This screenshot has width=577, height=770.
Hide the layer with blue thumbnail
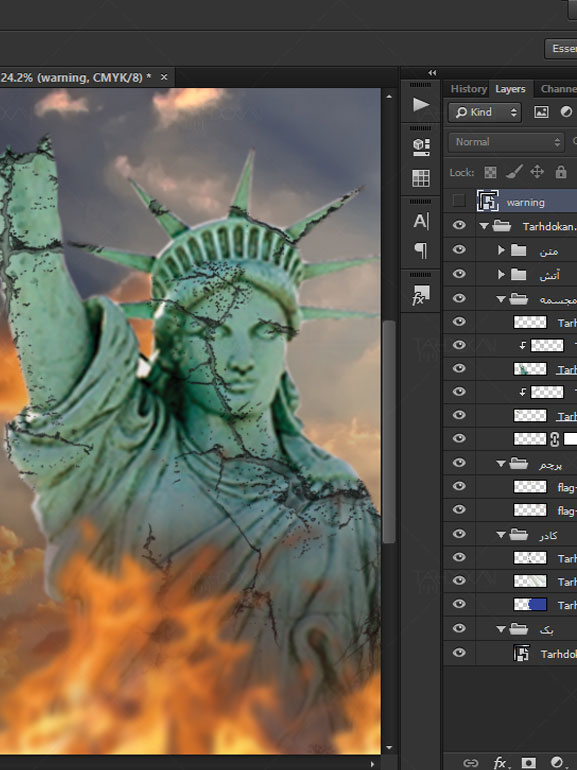pos(459,604)
